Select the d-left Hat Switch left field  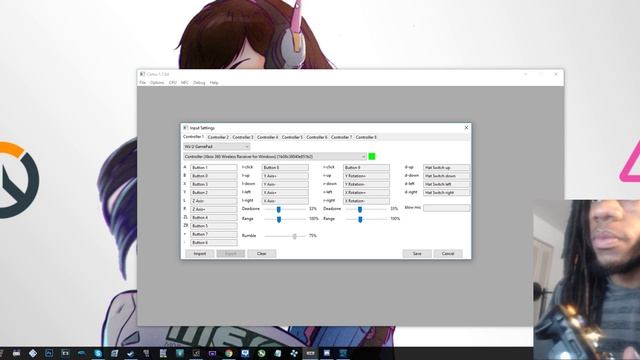pos(446,184)
